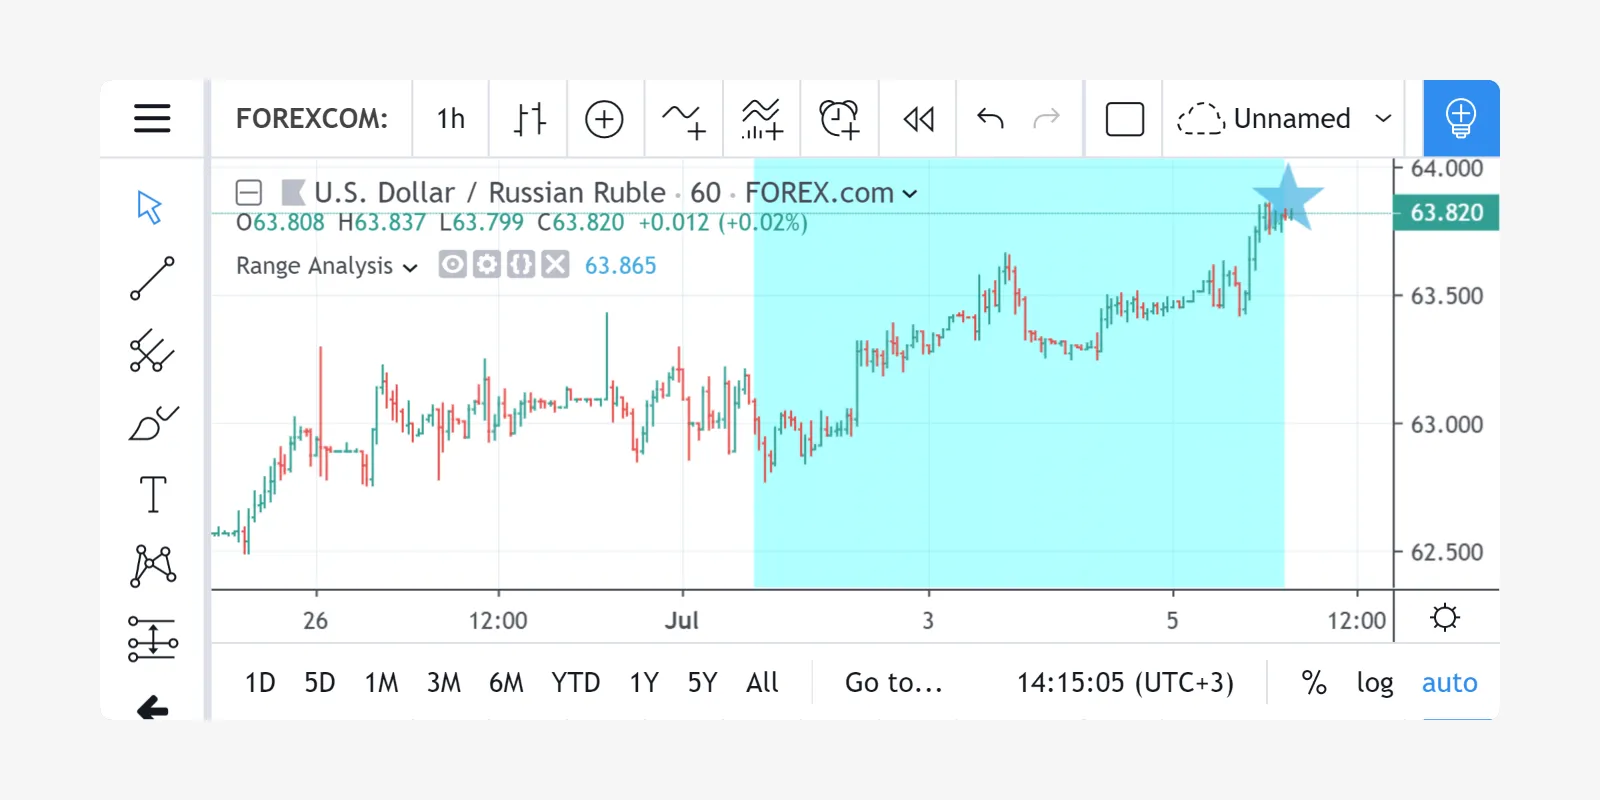Click the Go to... date button
This screenshot has height=800, width=1600.
(893, 683)
